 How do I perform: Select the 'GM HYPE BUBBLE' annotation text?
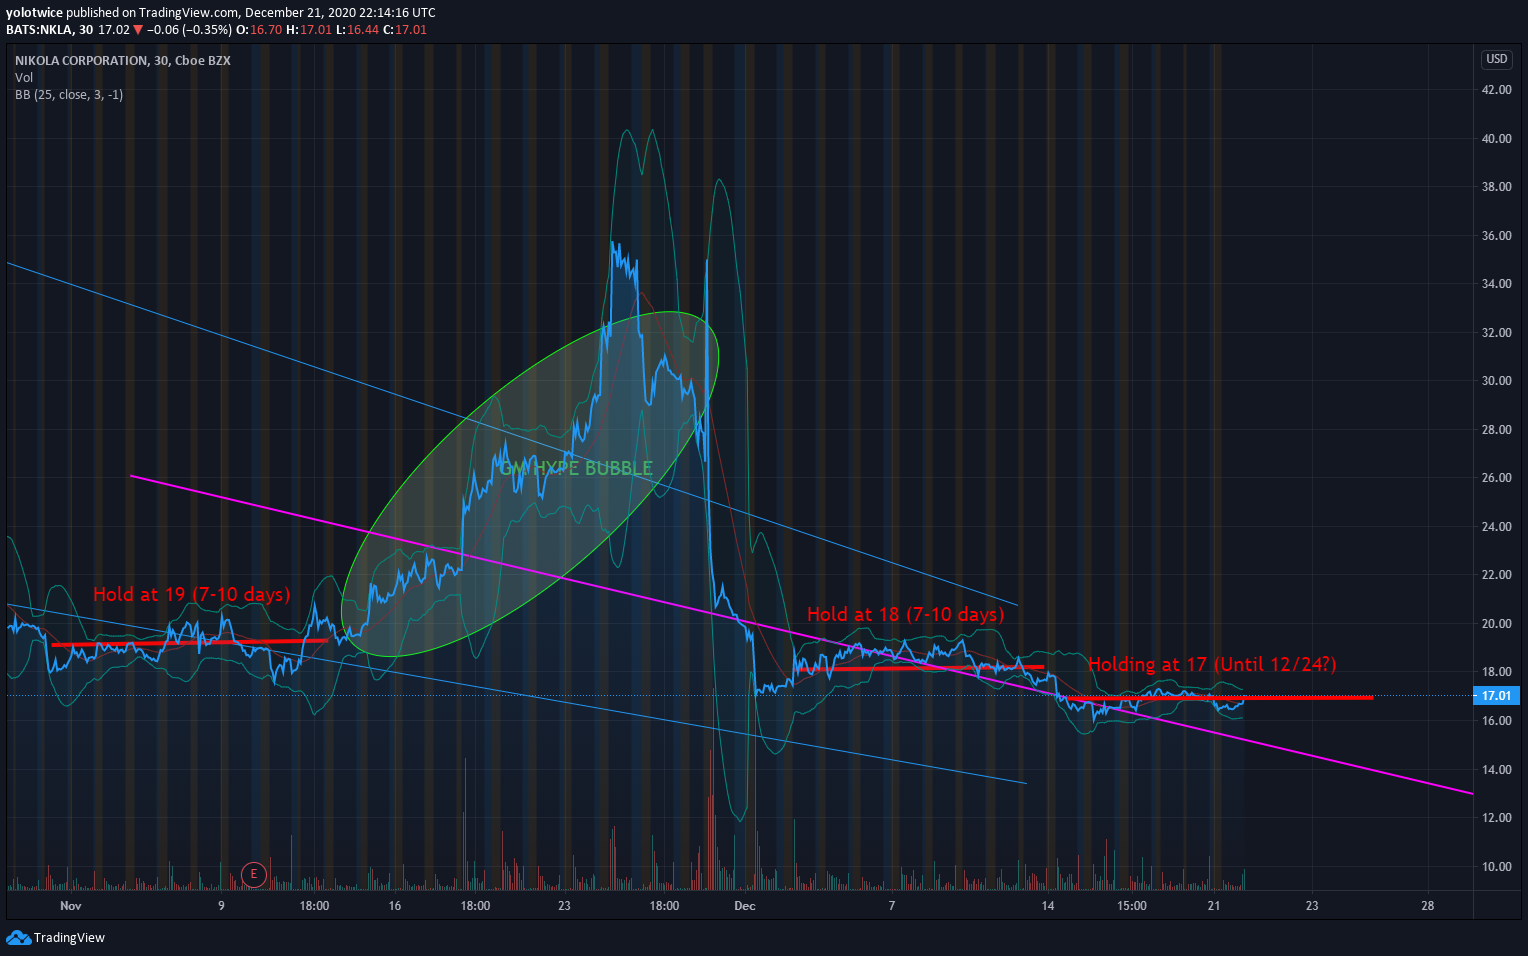tap(576, 468)
